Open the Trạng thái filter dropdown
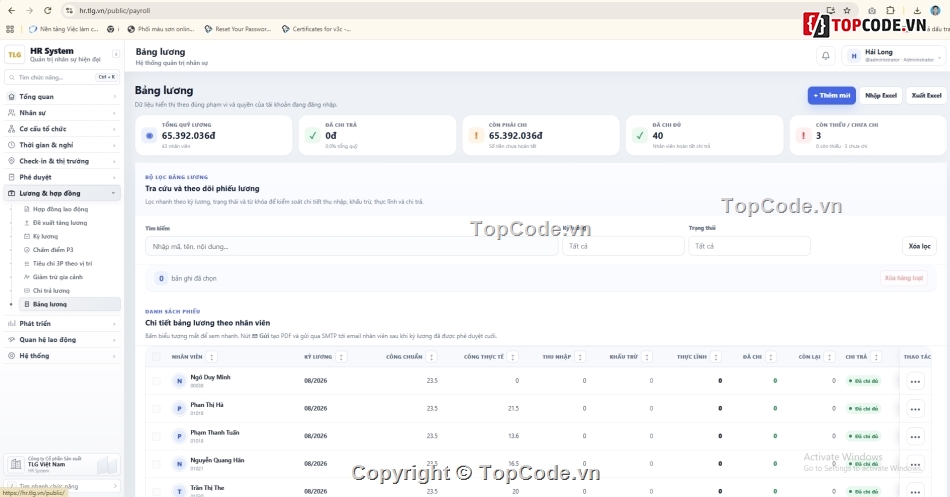 pos(749,246)
